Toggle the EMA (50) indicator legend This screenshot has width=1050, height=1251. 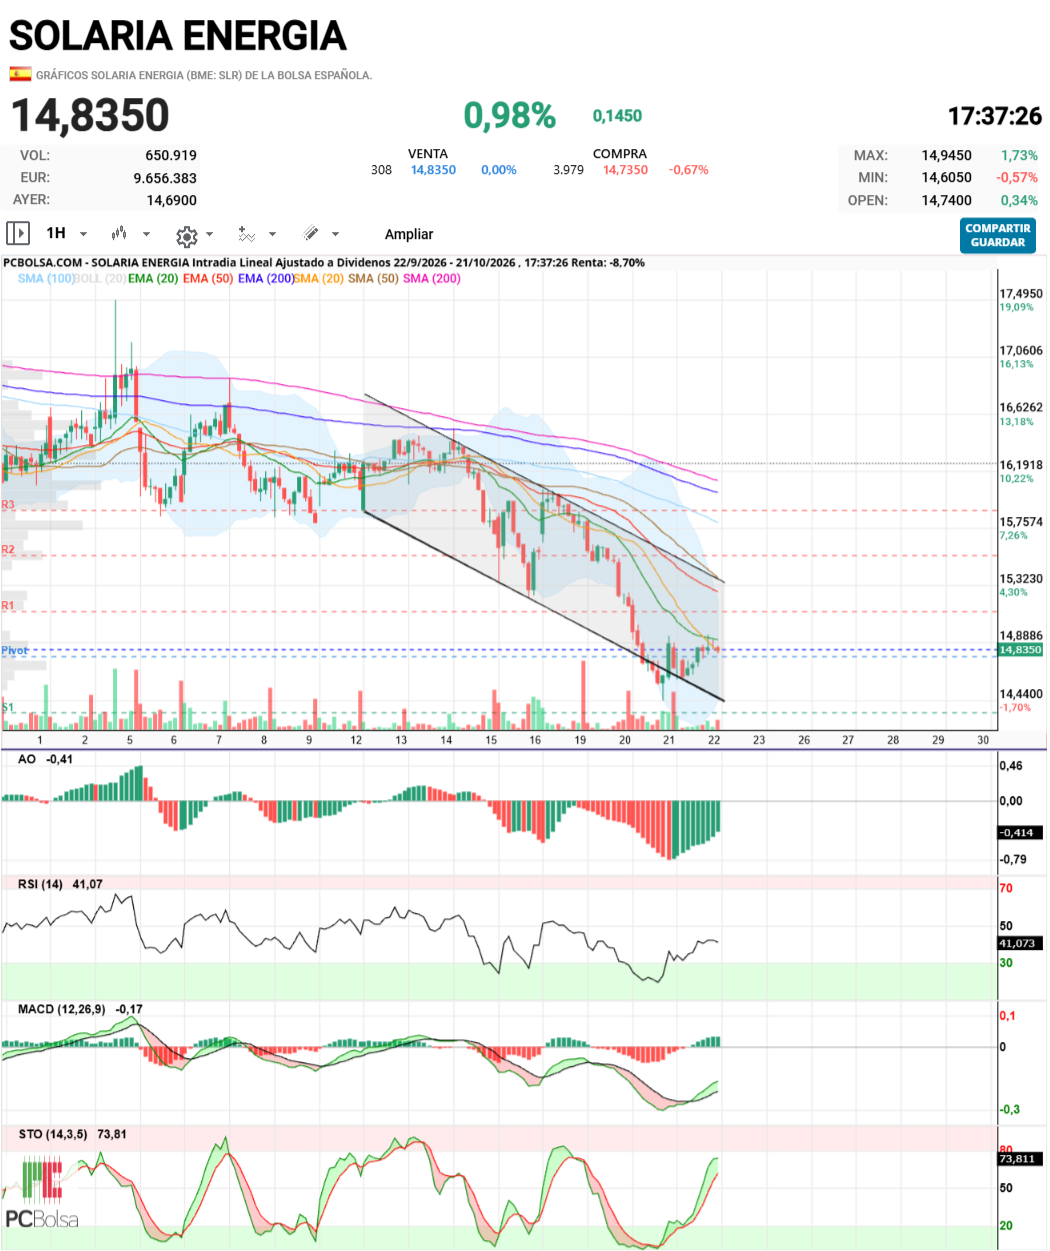tap(208, 278)
